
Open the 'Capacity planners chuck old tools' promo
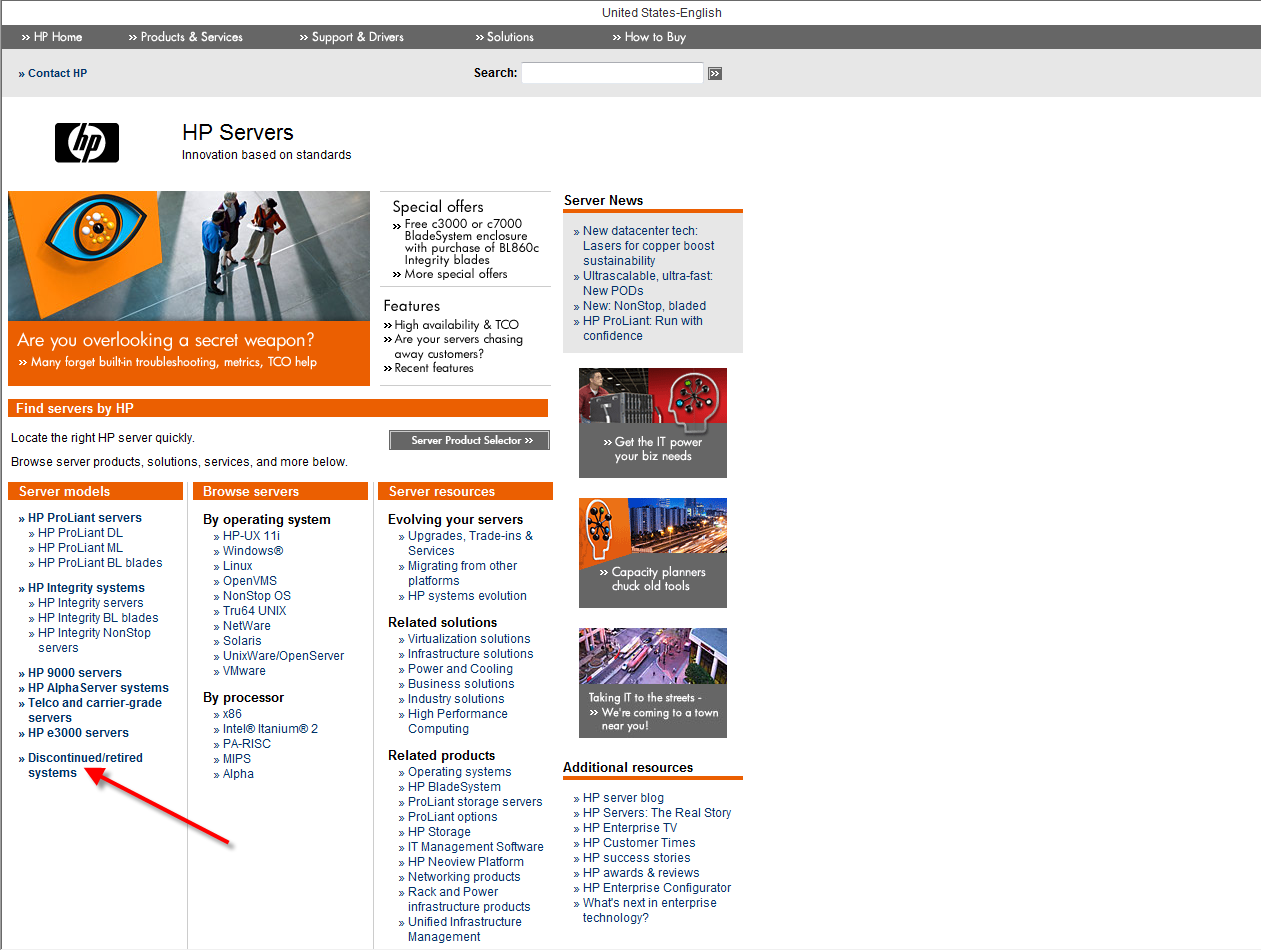click(x=653, y=553)
